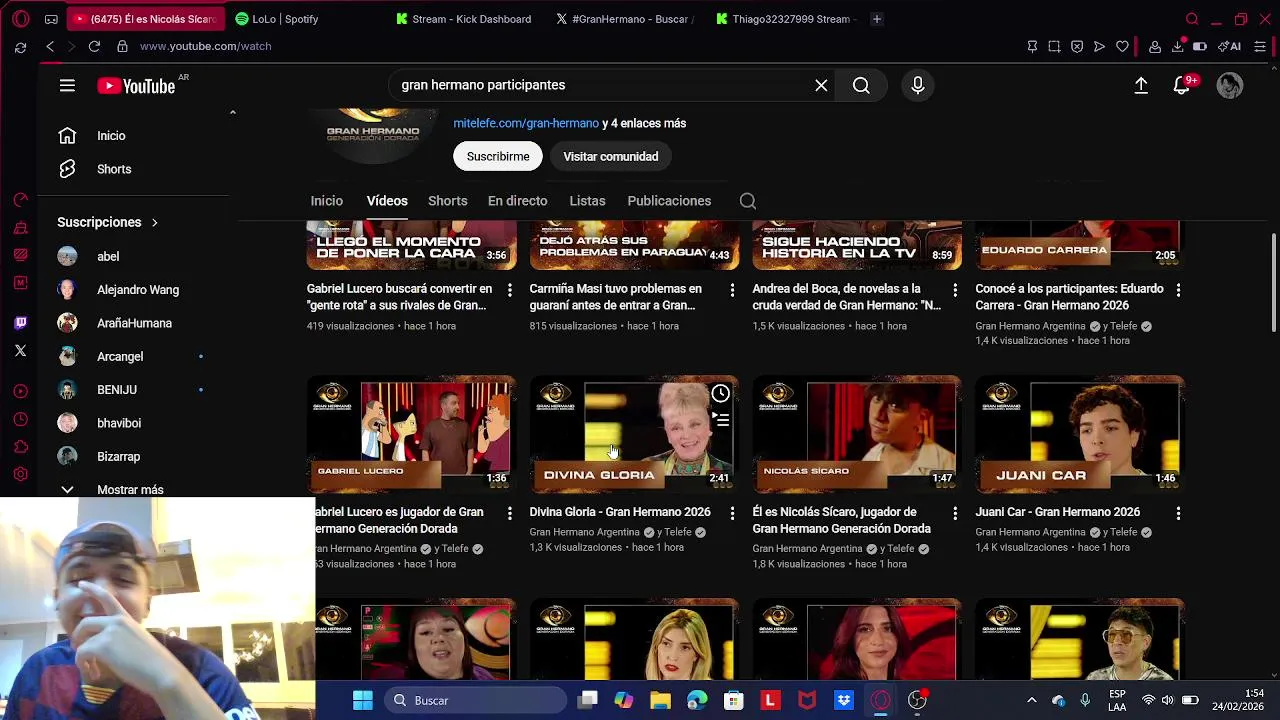Open the channel Shorts tab
This screenshot has height=720, width=1280.
[x=447, y=201]
